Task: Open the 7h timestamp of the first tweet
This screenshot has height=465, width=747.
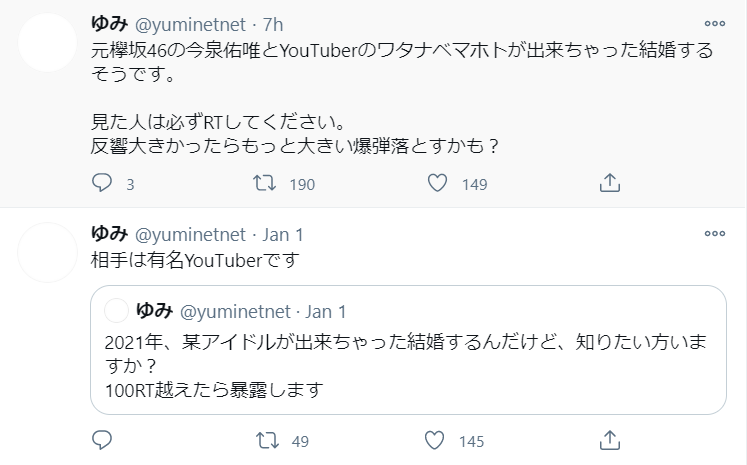Action: pos(273,24)
